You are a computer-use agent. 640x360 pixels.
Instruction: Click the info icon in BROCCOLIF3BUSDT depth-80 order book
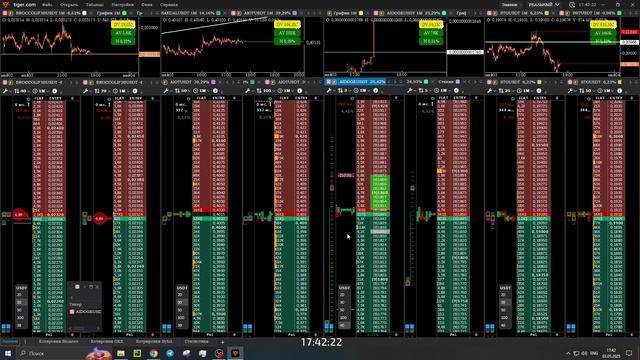pyautogui.click(x=54, y=91)
